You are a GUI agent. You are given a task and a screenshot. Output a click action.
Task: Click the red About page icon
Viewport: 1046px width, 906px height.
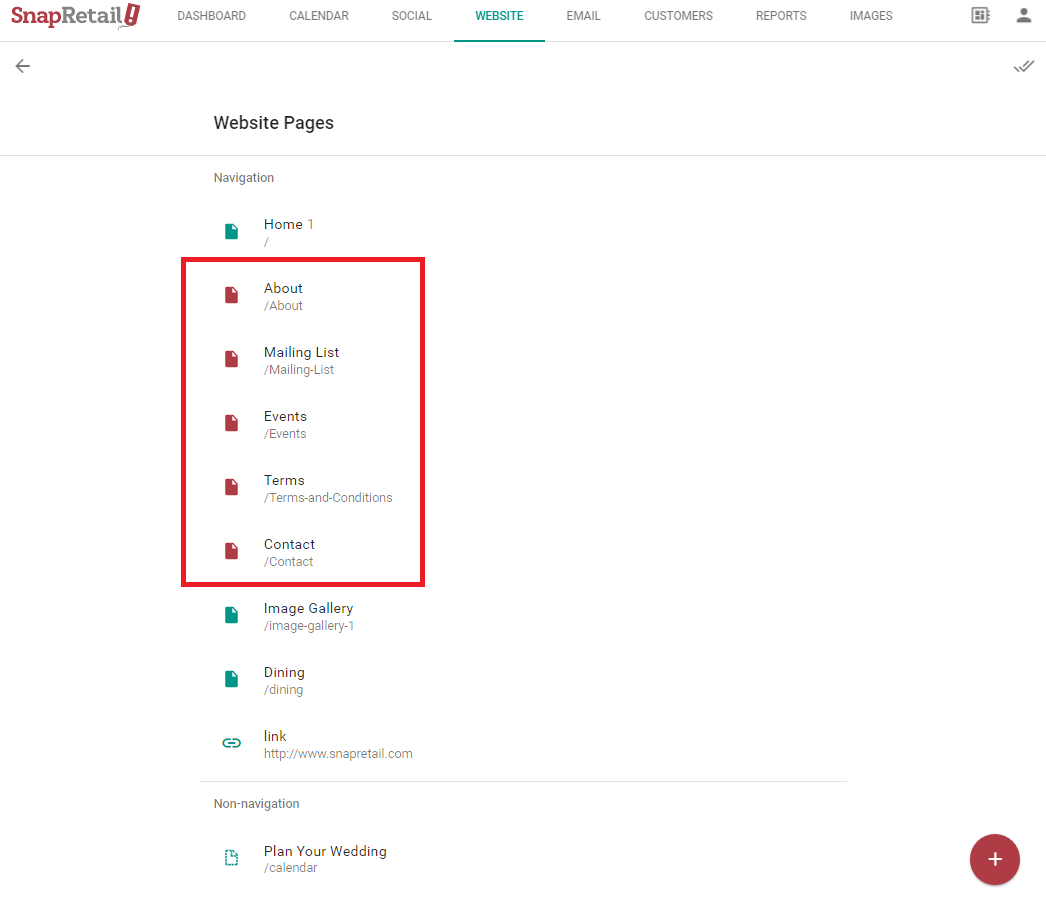[231, 296]
